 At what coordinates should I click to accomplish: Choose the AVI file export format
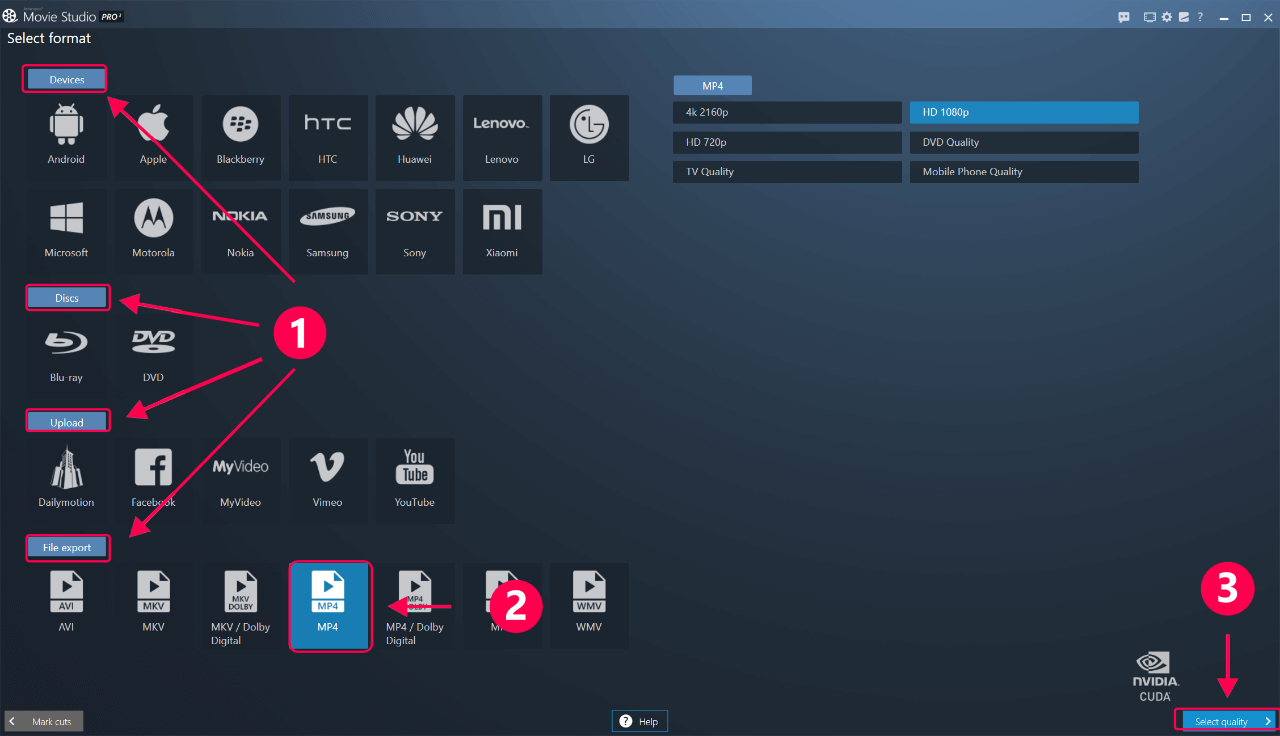pyautogui.click(x=66, y=606)
